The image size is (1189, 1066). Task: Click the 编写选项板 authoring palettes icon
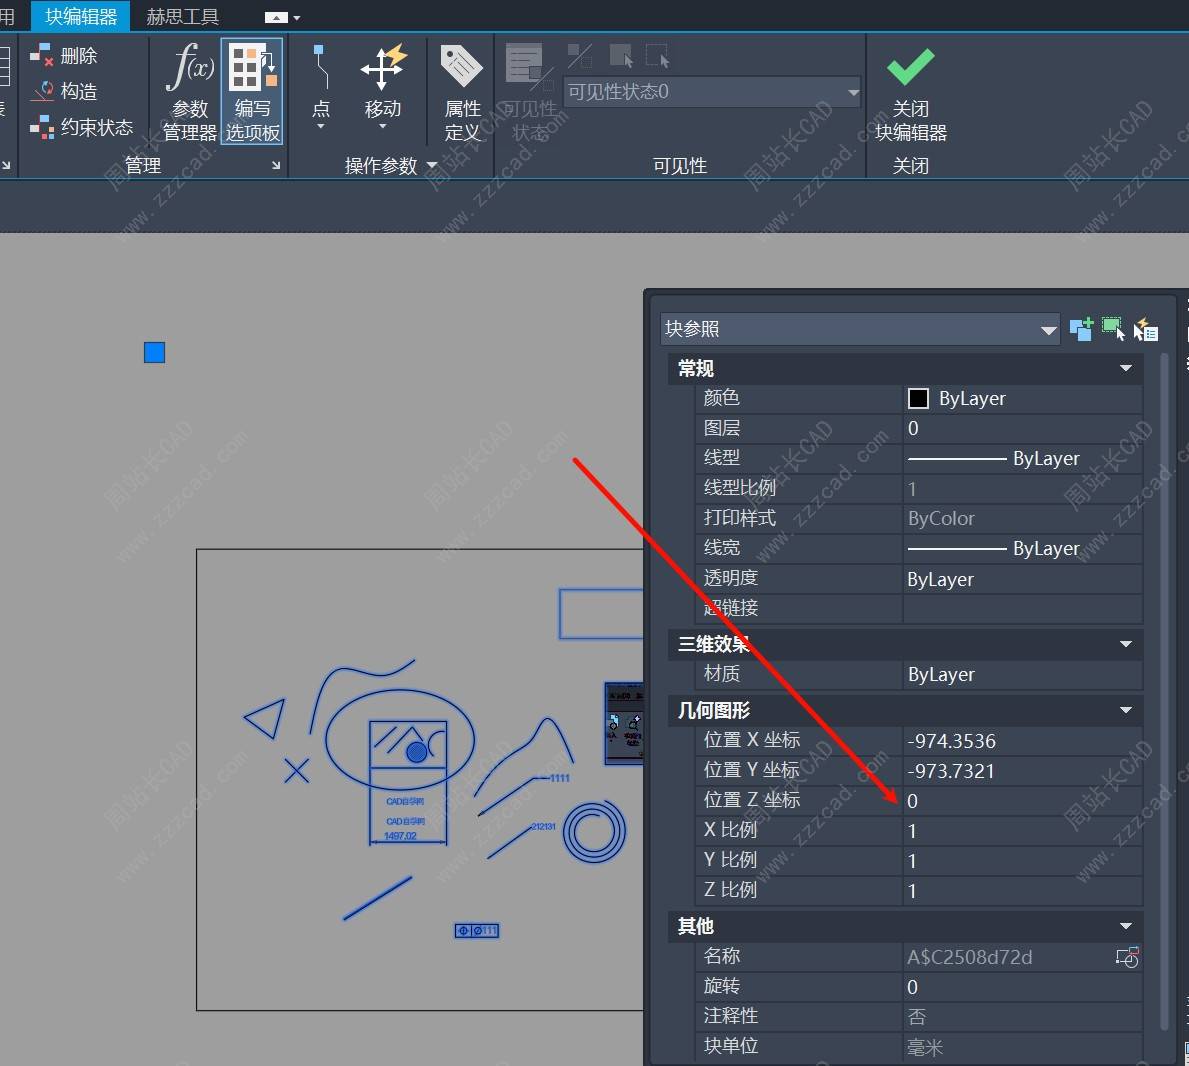[x=252, y=92]
